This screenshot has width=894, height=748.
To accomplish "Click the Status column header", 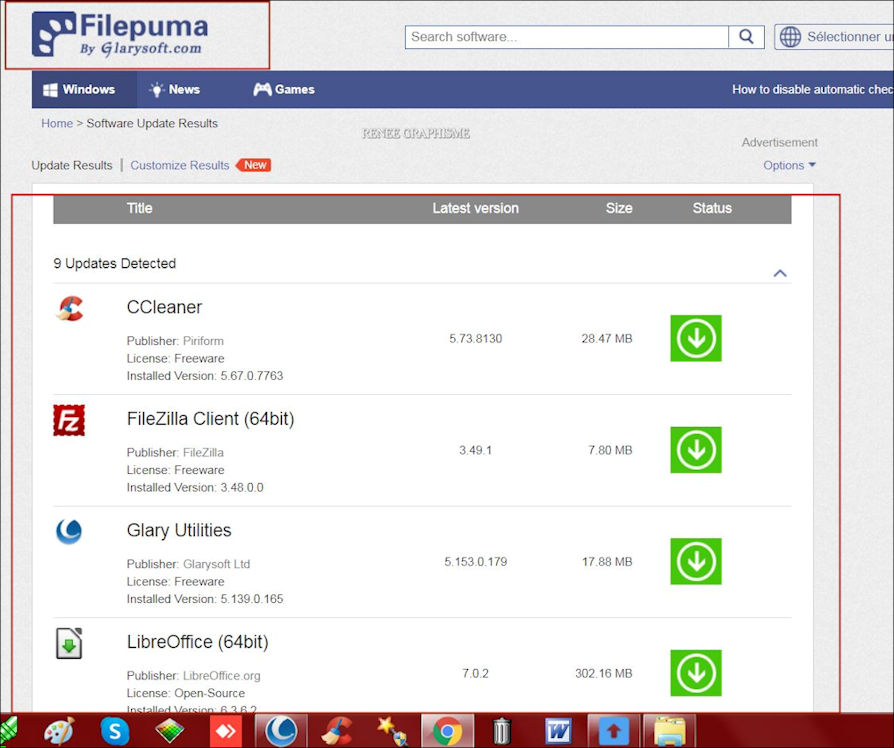I will tap(712, 208).
